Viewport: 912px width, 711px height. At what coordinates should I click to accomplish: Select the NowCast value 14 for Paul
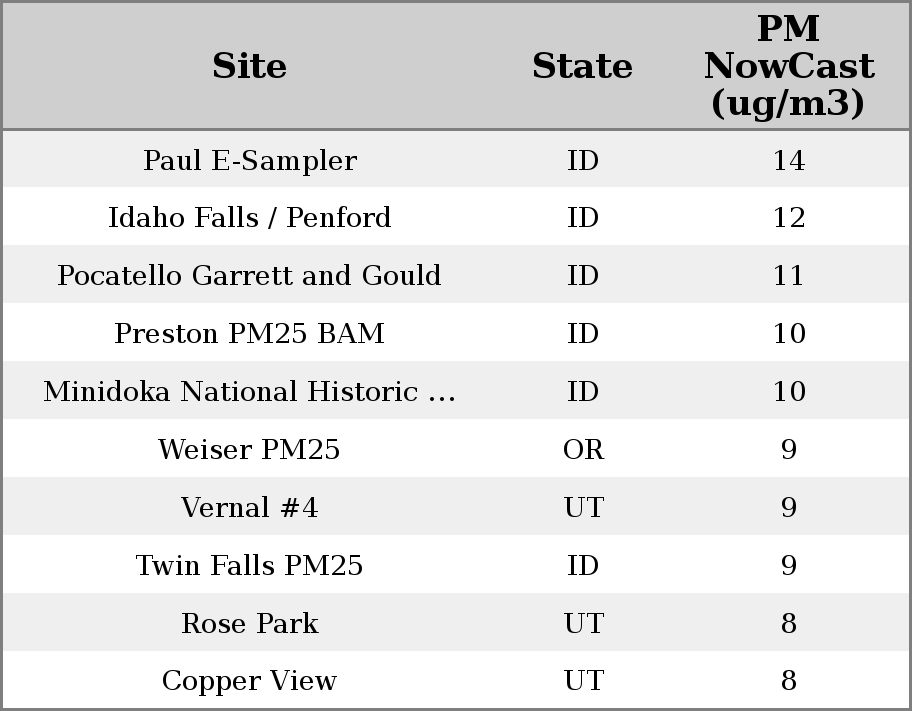(788, 161)
